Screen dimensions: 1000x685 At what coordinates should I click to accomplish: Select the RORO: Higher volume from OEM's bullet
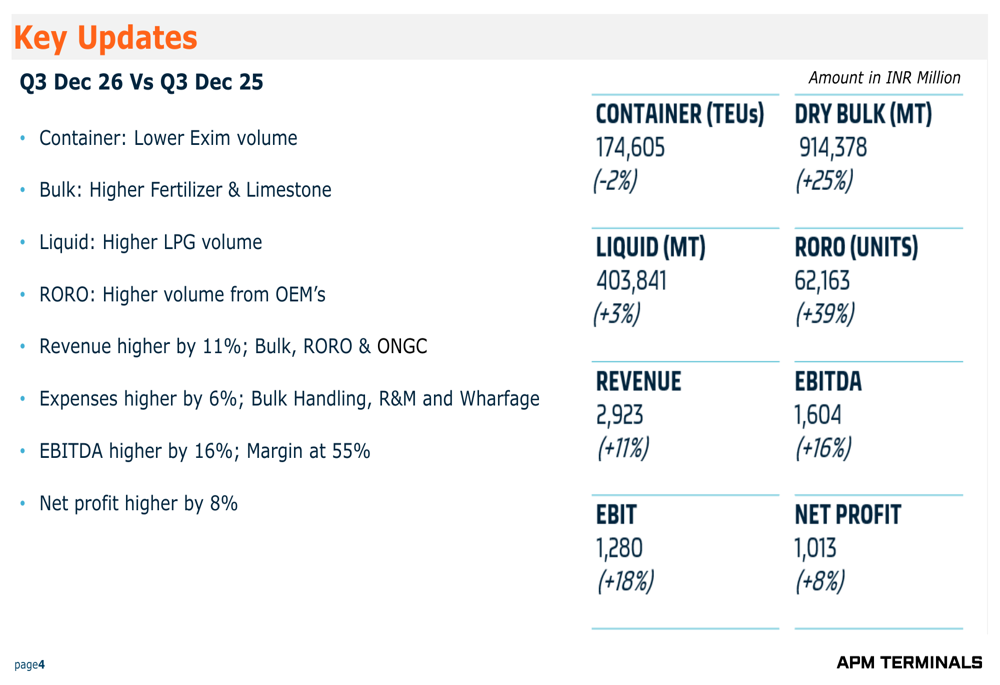click(182, 295)
